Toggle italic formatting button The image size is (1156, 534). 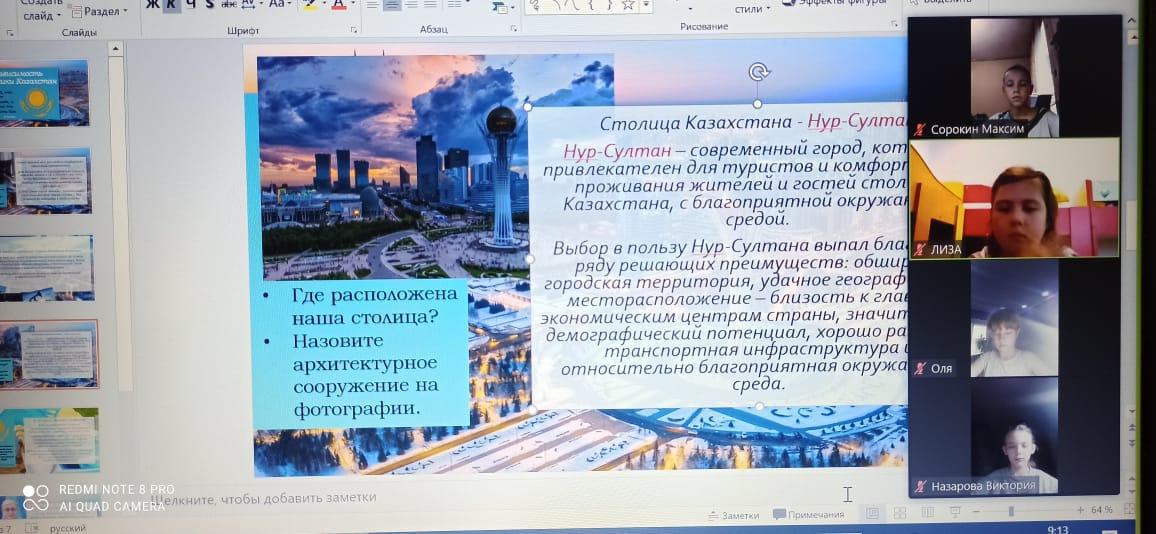(x=172, y=4)
